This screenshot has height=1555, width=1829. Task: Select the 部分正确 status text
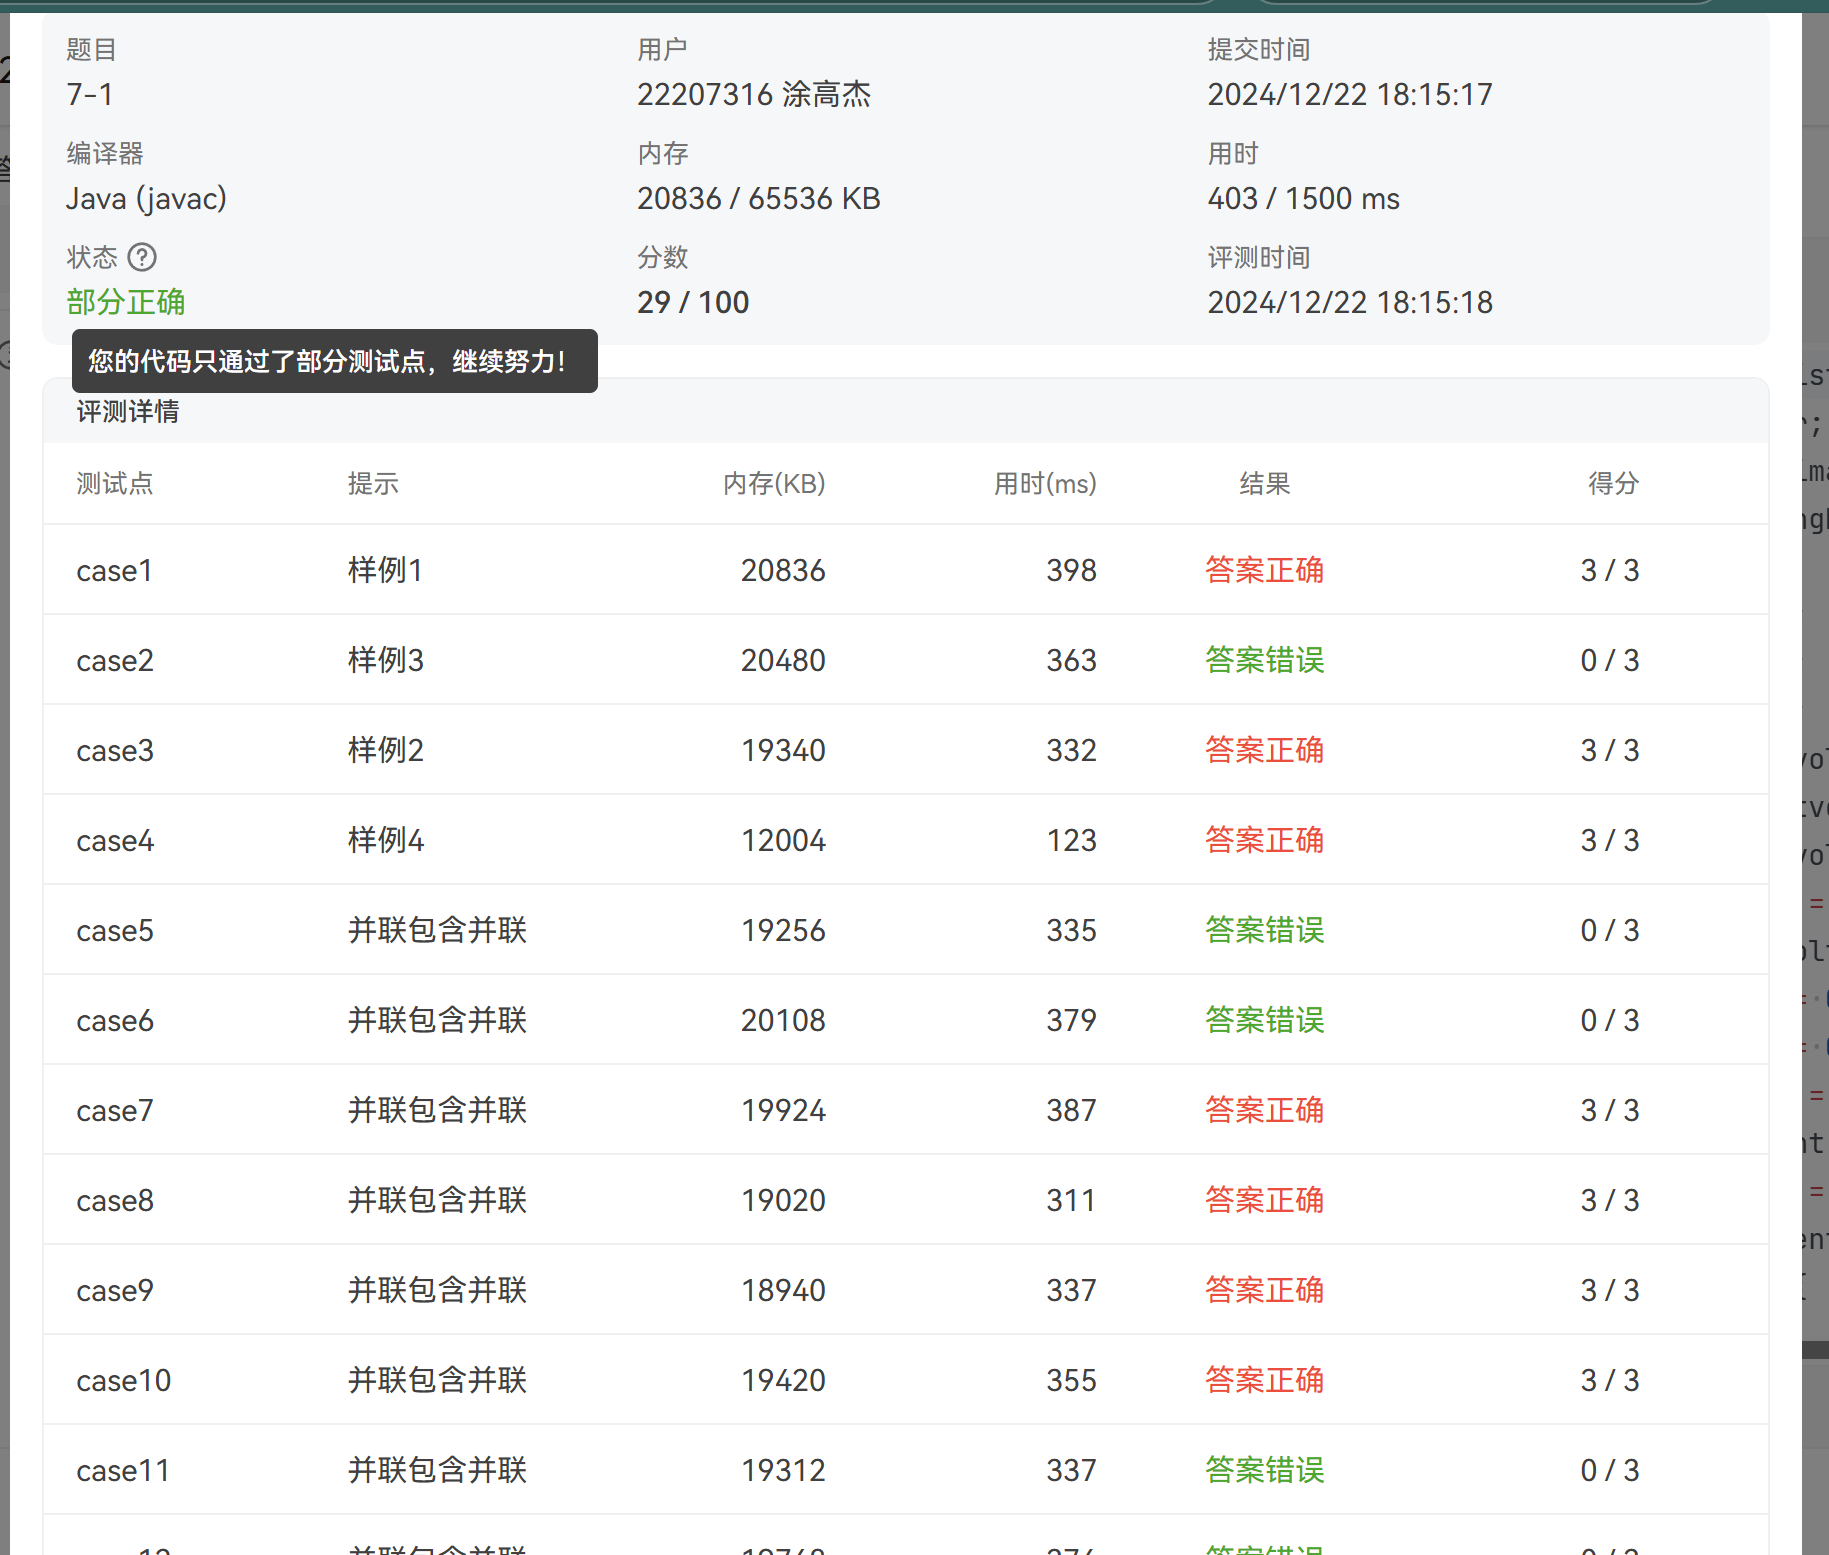tap(126, 302)
